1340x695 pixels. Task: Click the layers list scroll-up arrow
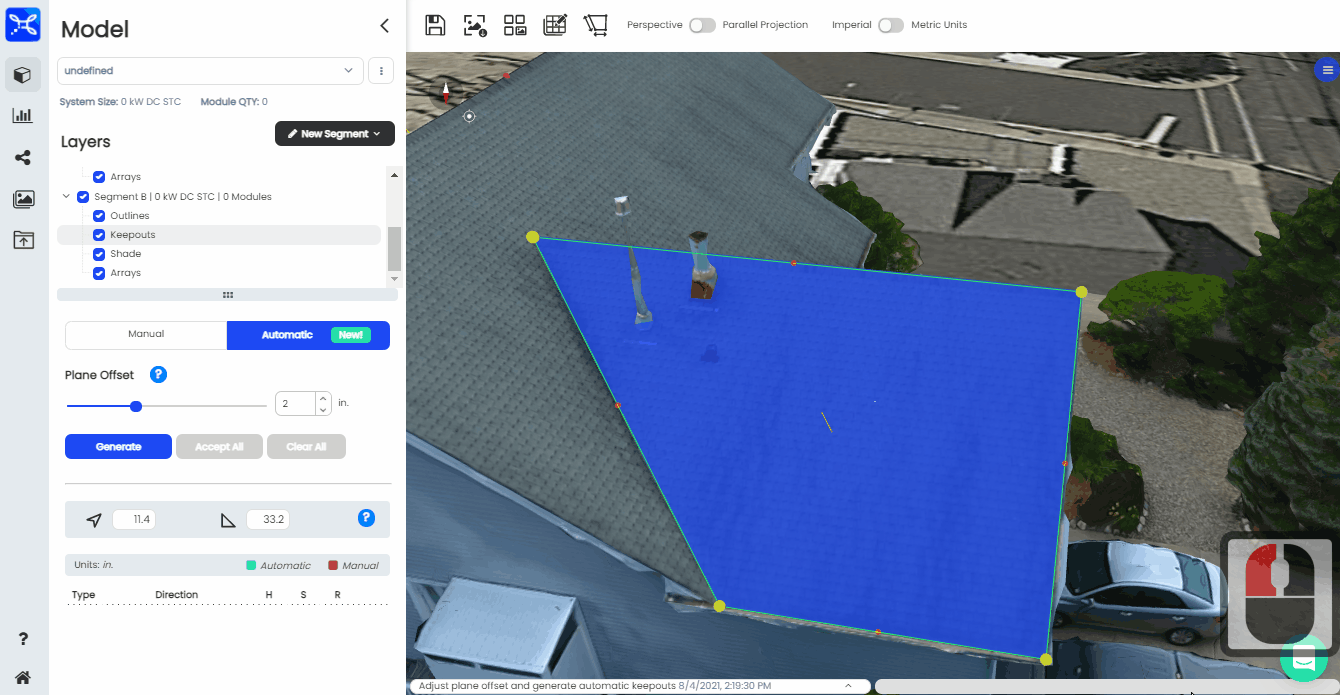click(x=394, y=175)
